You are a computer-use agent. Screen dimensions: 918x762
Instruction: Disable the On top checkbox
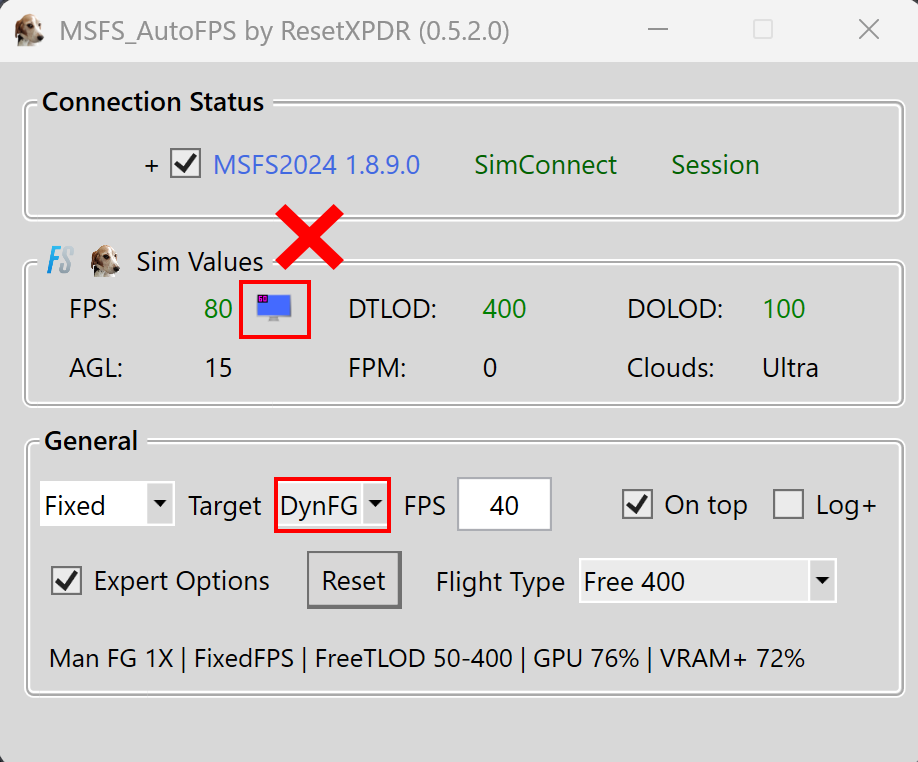[x=637, y=504]
